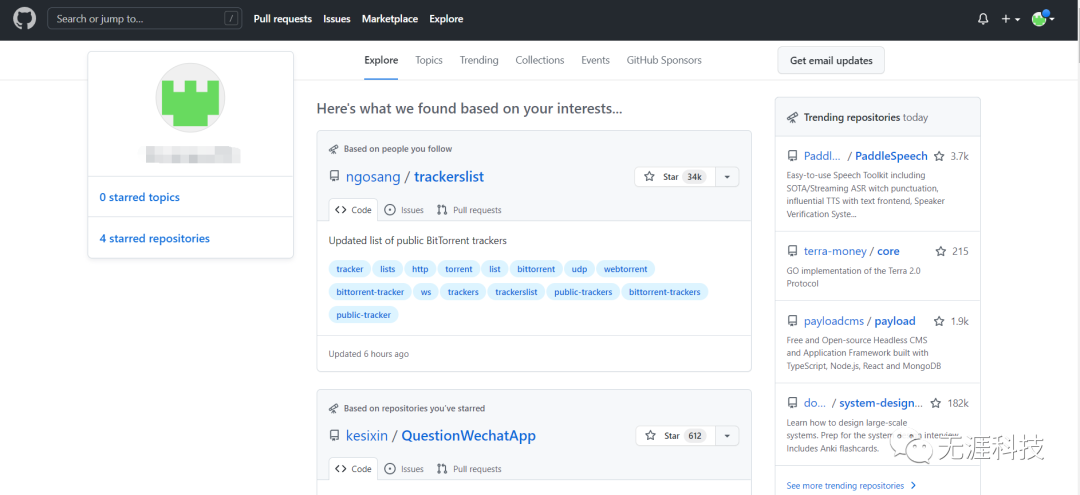Image resolution: width=1080 pixels, height=495 pixels.
Task: Switch to the Topics tab
Action: (428, 61)
